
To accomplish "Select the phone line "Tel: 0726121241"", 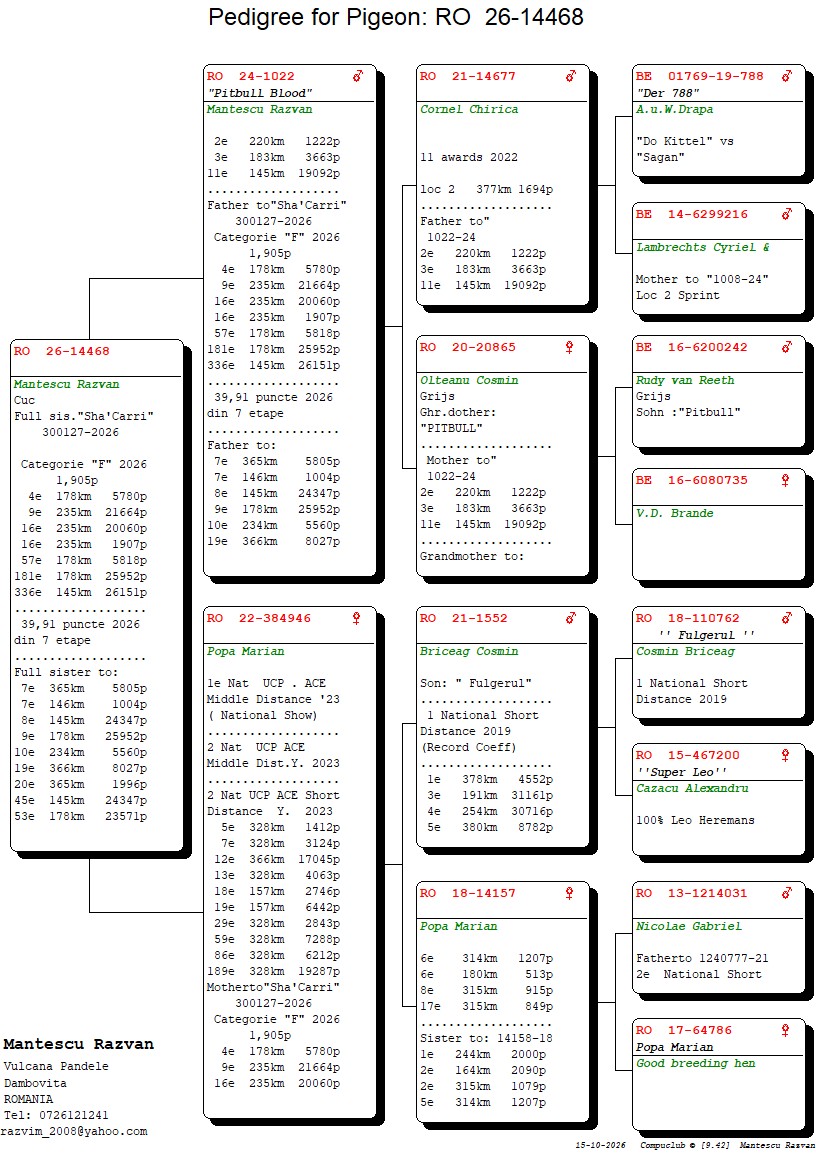I will click(56, 1115).
